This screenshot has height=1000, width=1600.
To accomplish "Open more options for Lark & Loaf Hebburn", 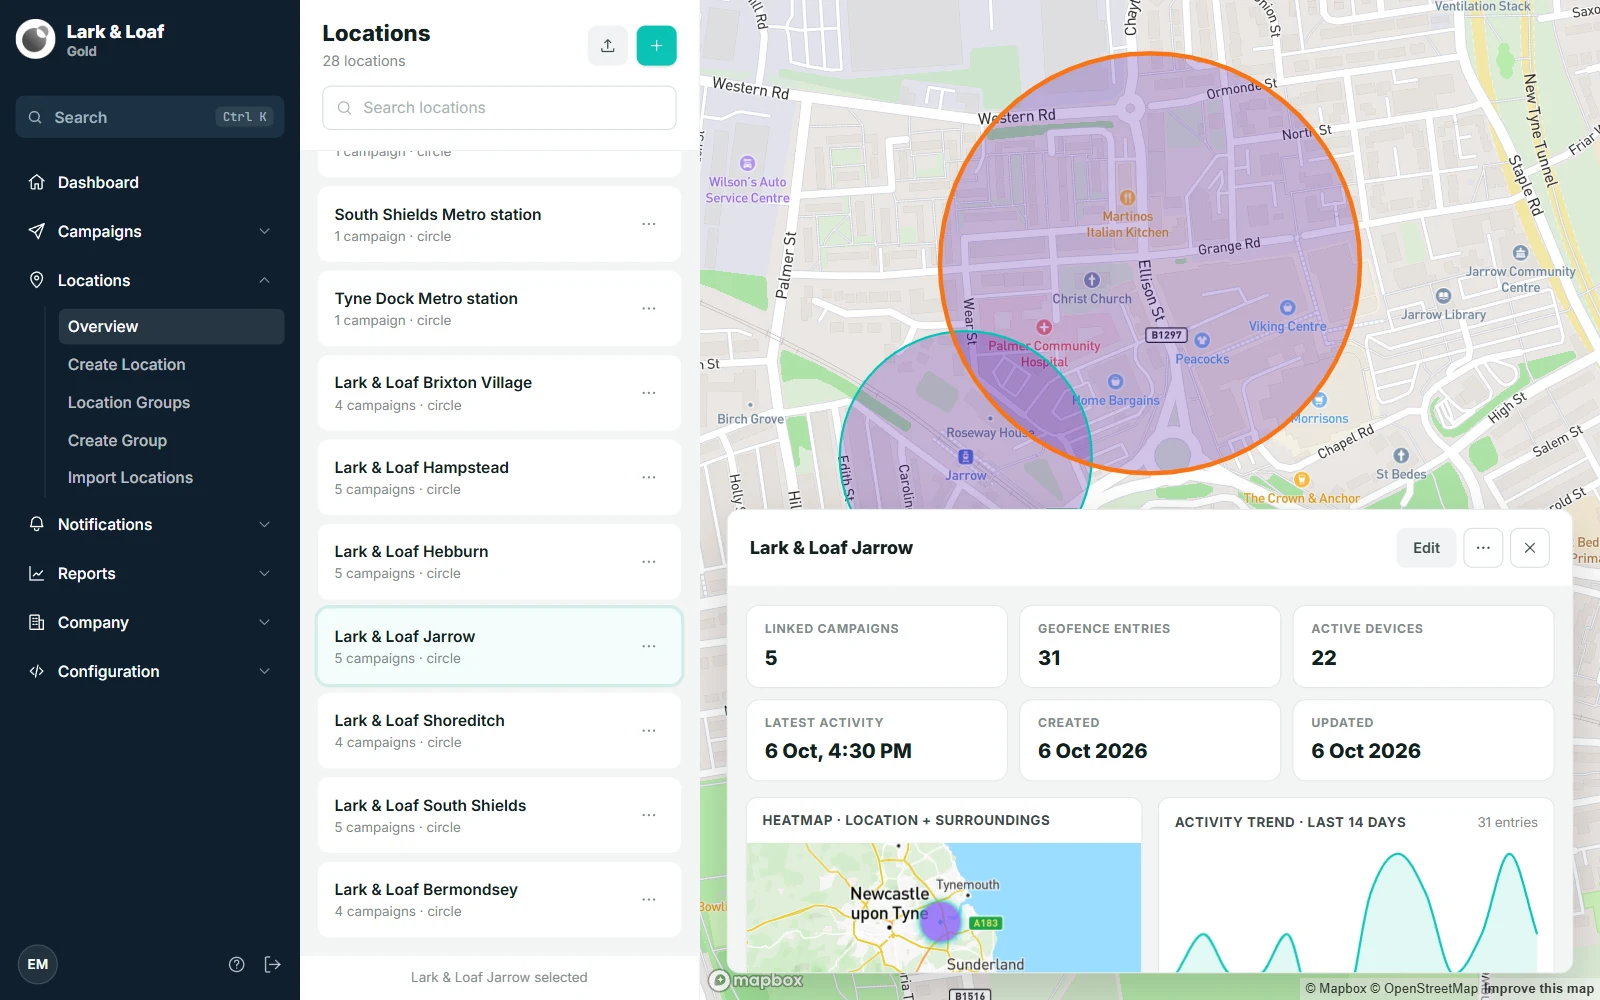I will coord(649,562).
